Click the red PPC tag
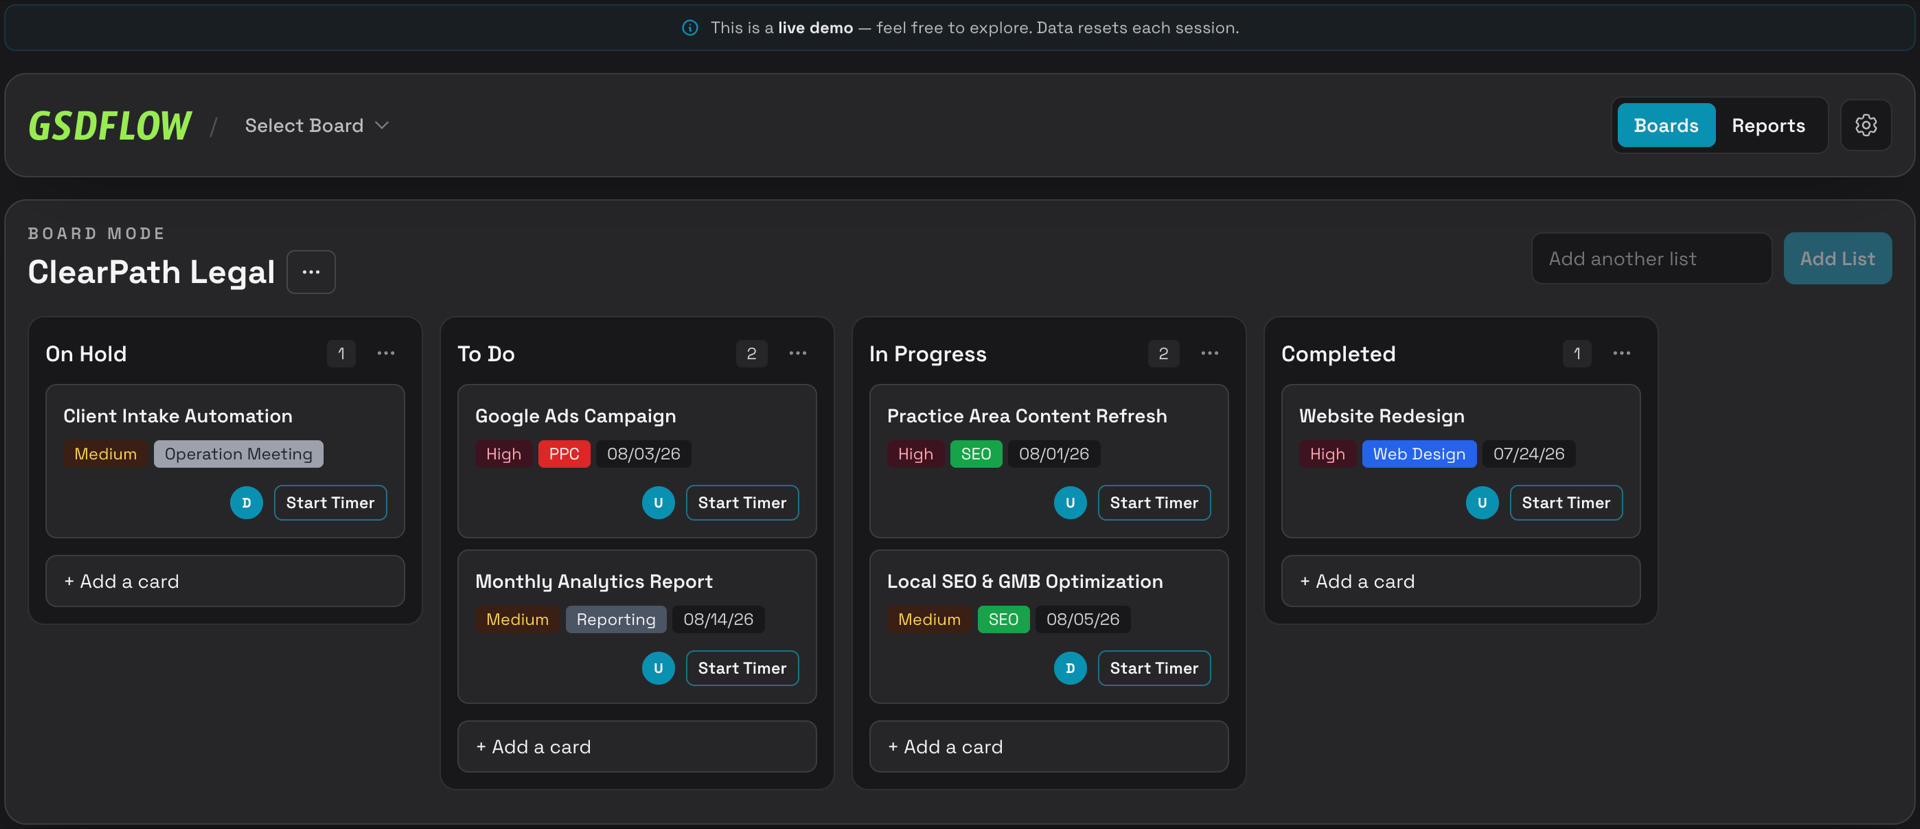This screenshot has width=1920, height=829. [564, 454]
